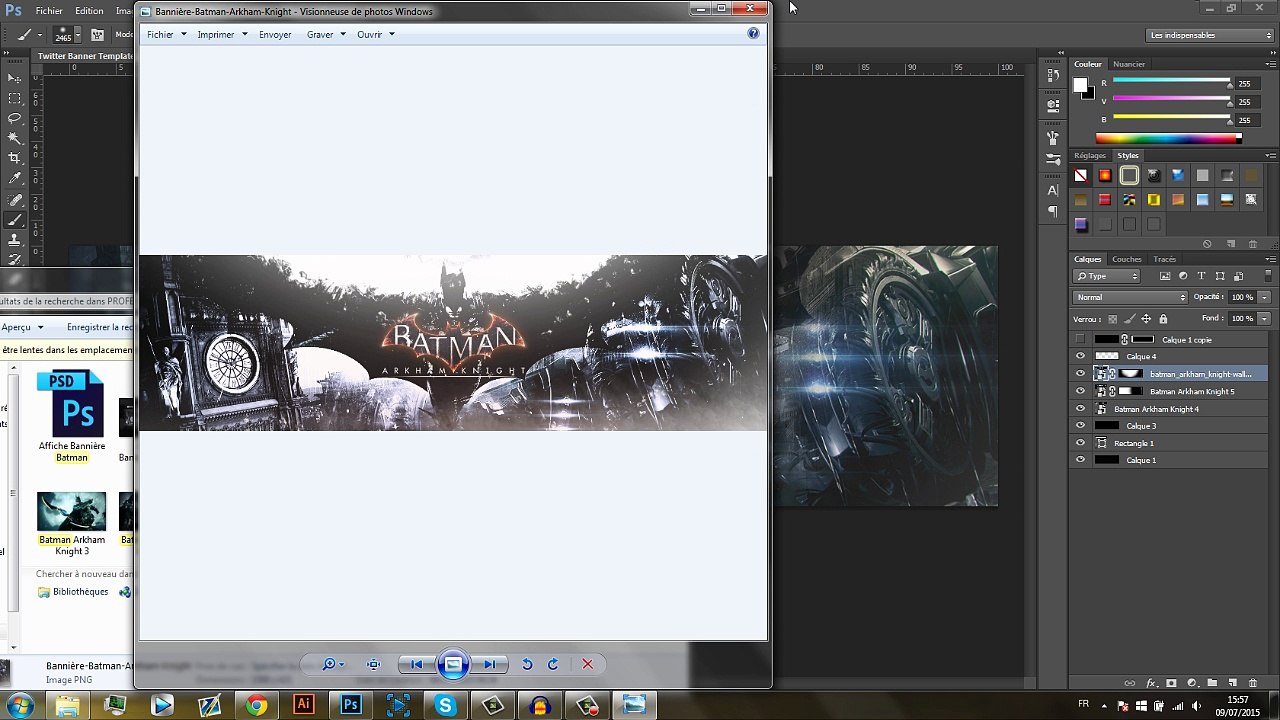The image size is (1280, 720).
Task: Hide the Batman Arkham Knight 4 layer
Action: (1080, 409)
